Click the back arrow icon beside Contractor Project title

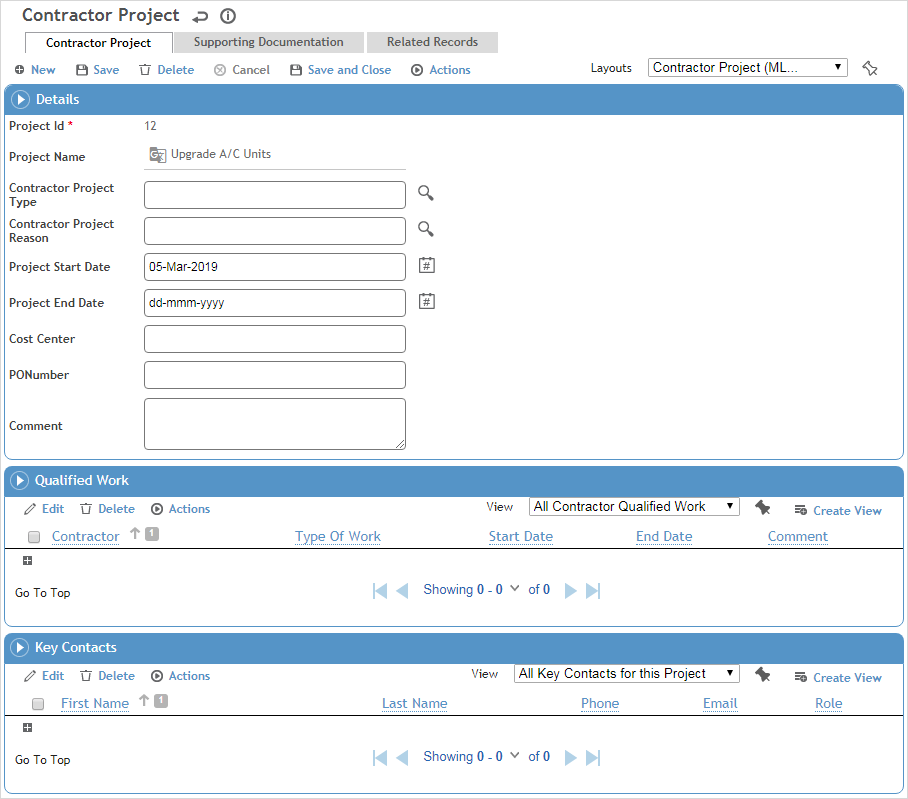[201, 16]
